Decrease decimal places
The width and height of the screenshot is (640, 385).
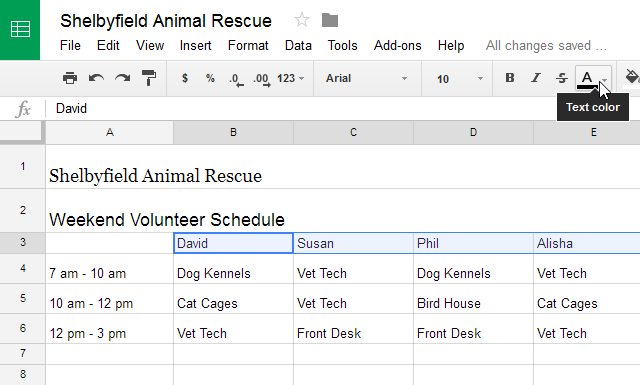point(236,79)
